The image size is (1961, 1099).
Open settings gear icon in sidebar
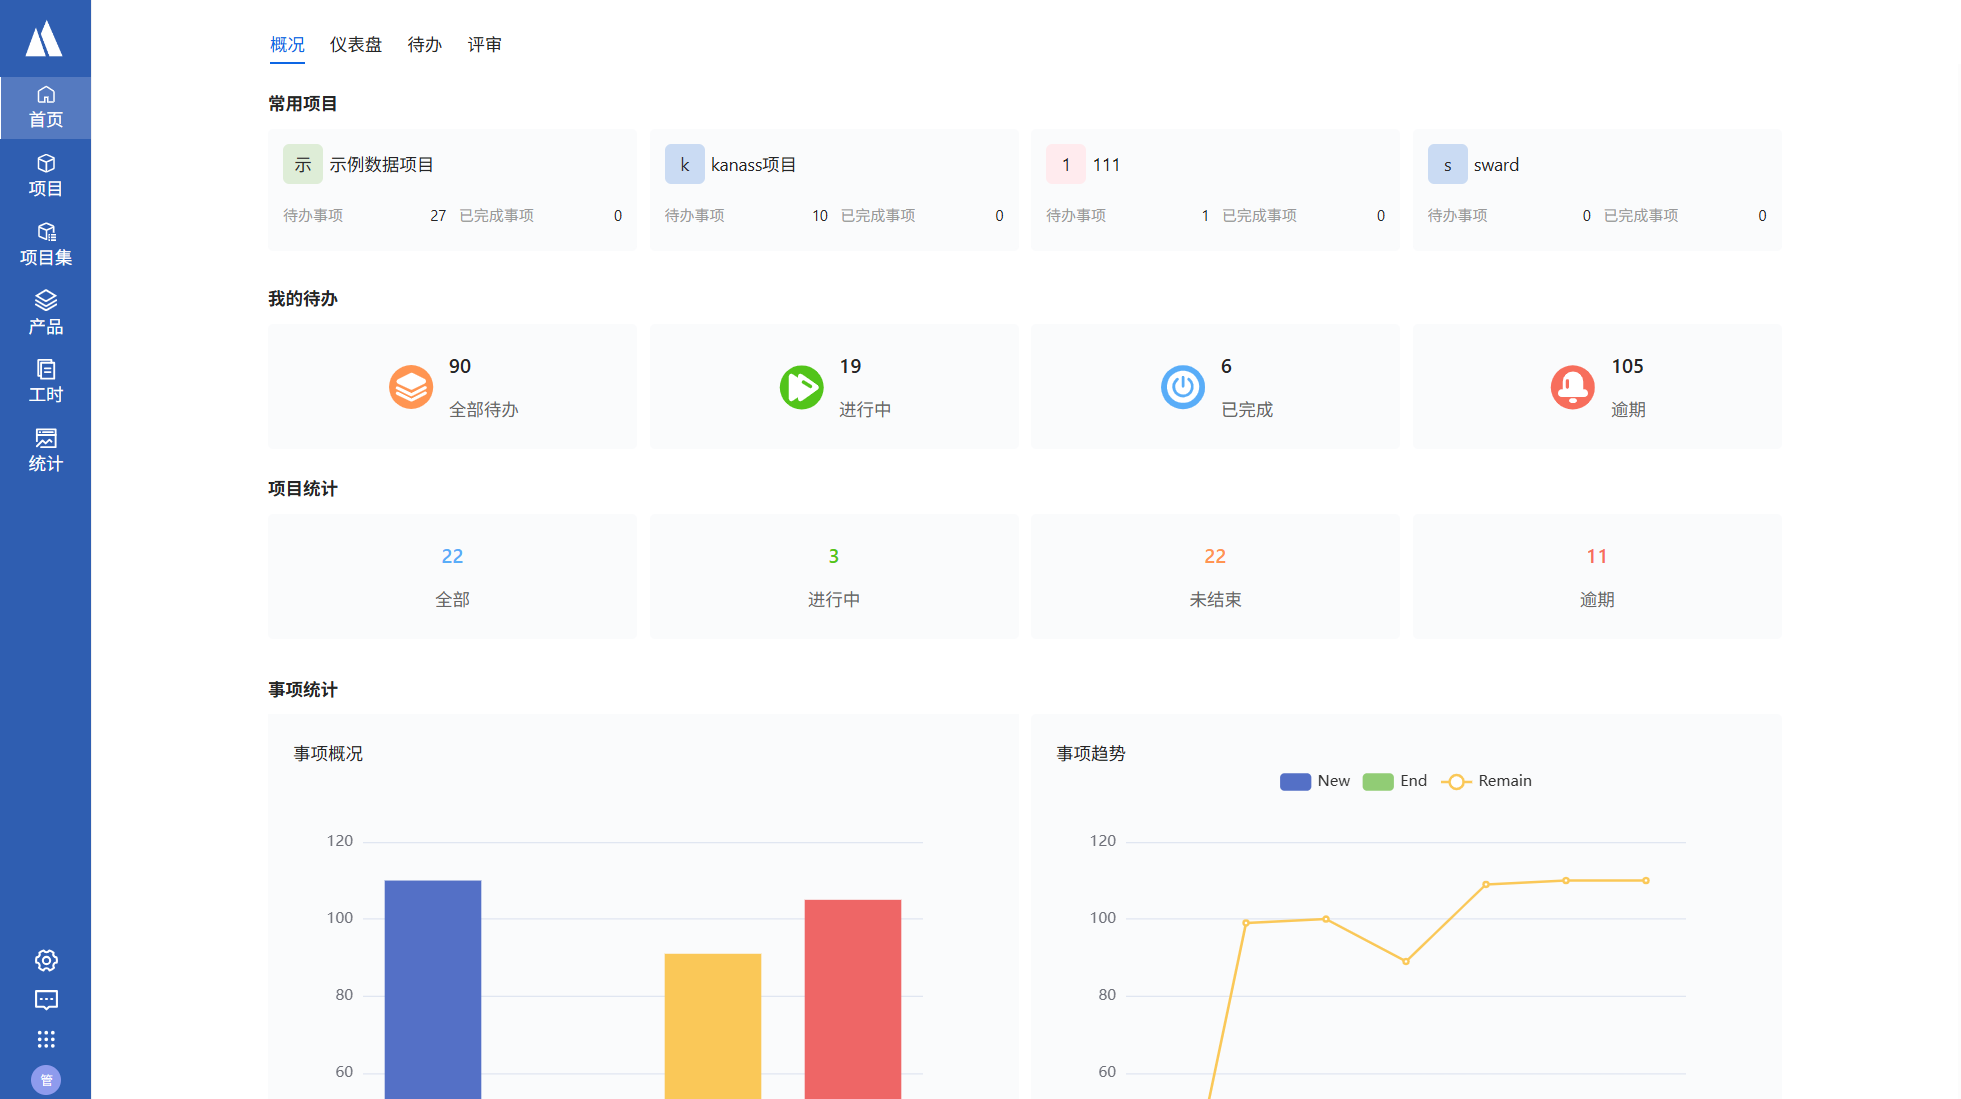point(46,960)
